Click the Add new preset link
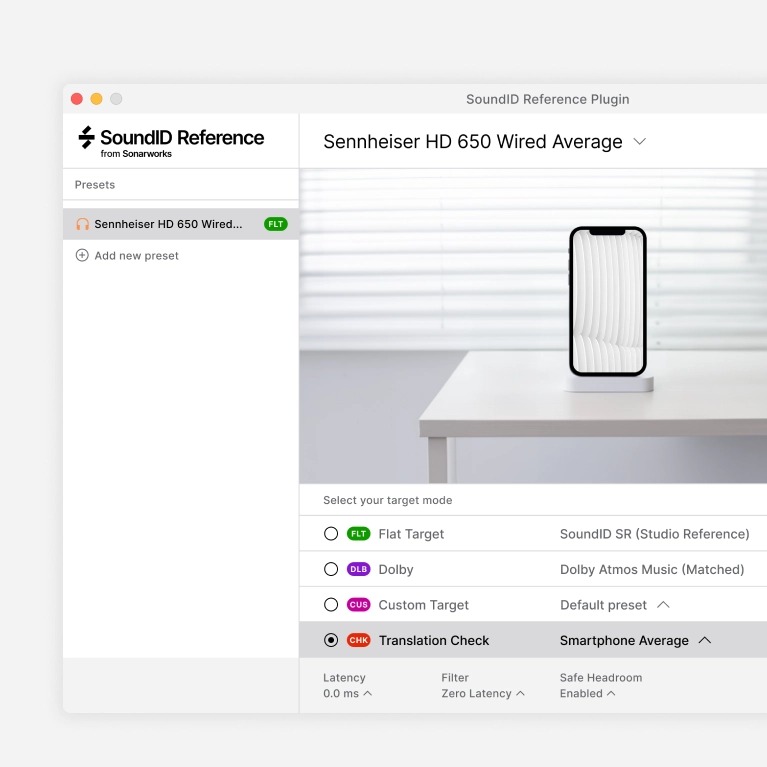The image size is (767, 767). point(136,256)
